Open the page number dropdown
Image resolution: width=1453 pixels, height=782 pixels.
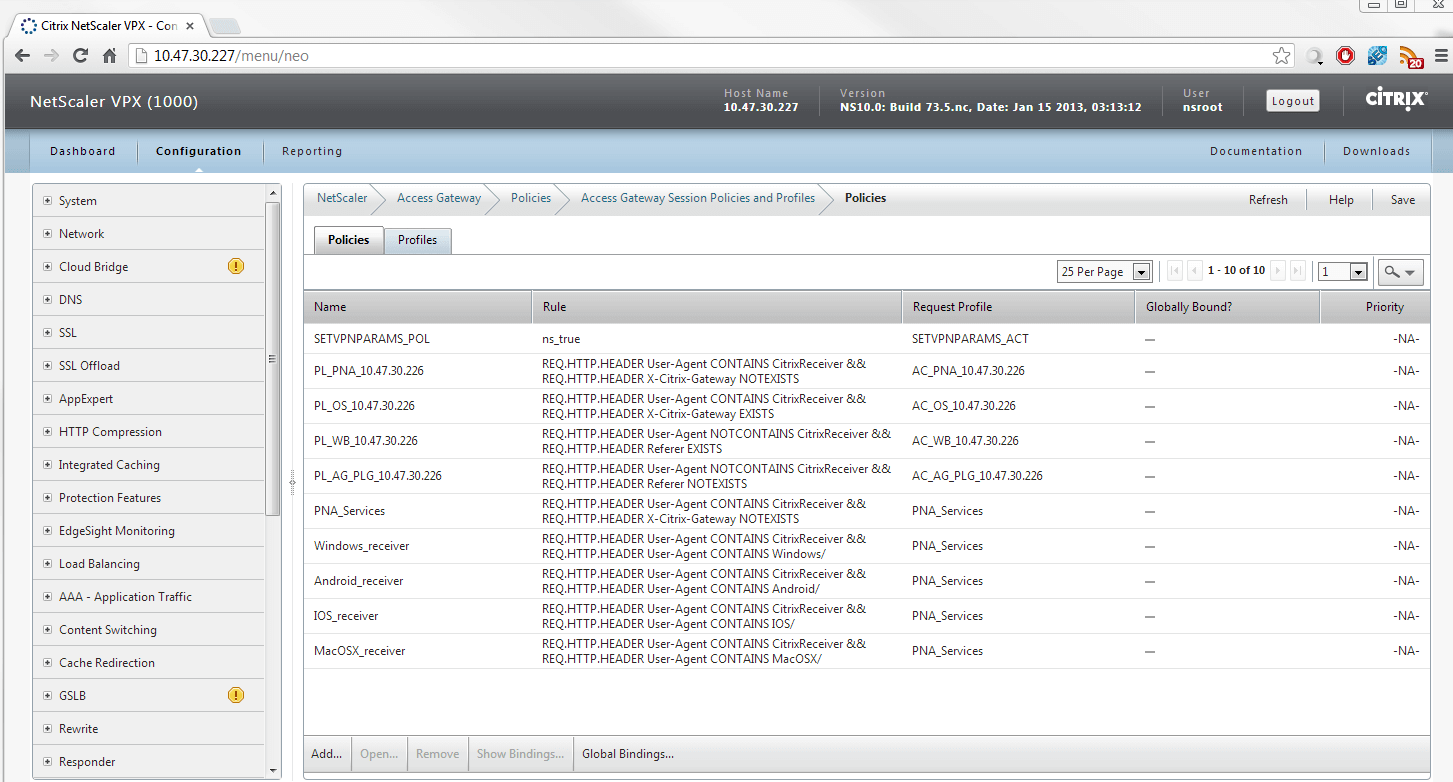point(1342,271)
